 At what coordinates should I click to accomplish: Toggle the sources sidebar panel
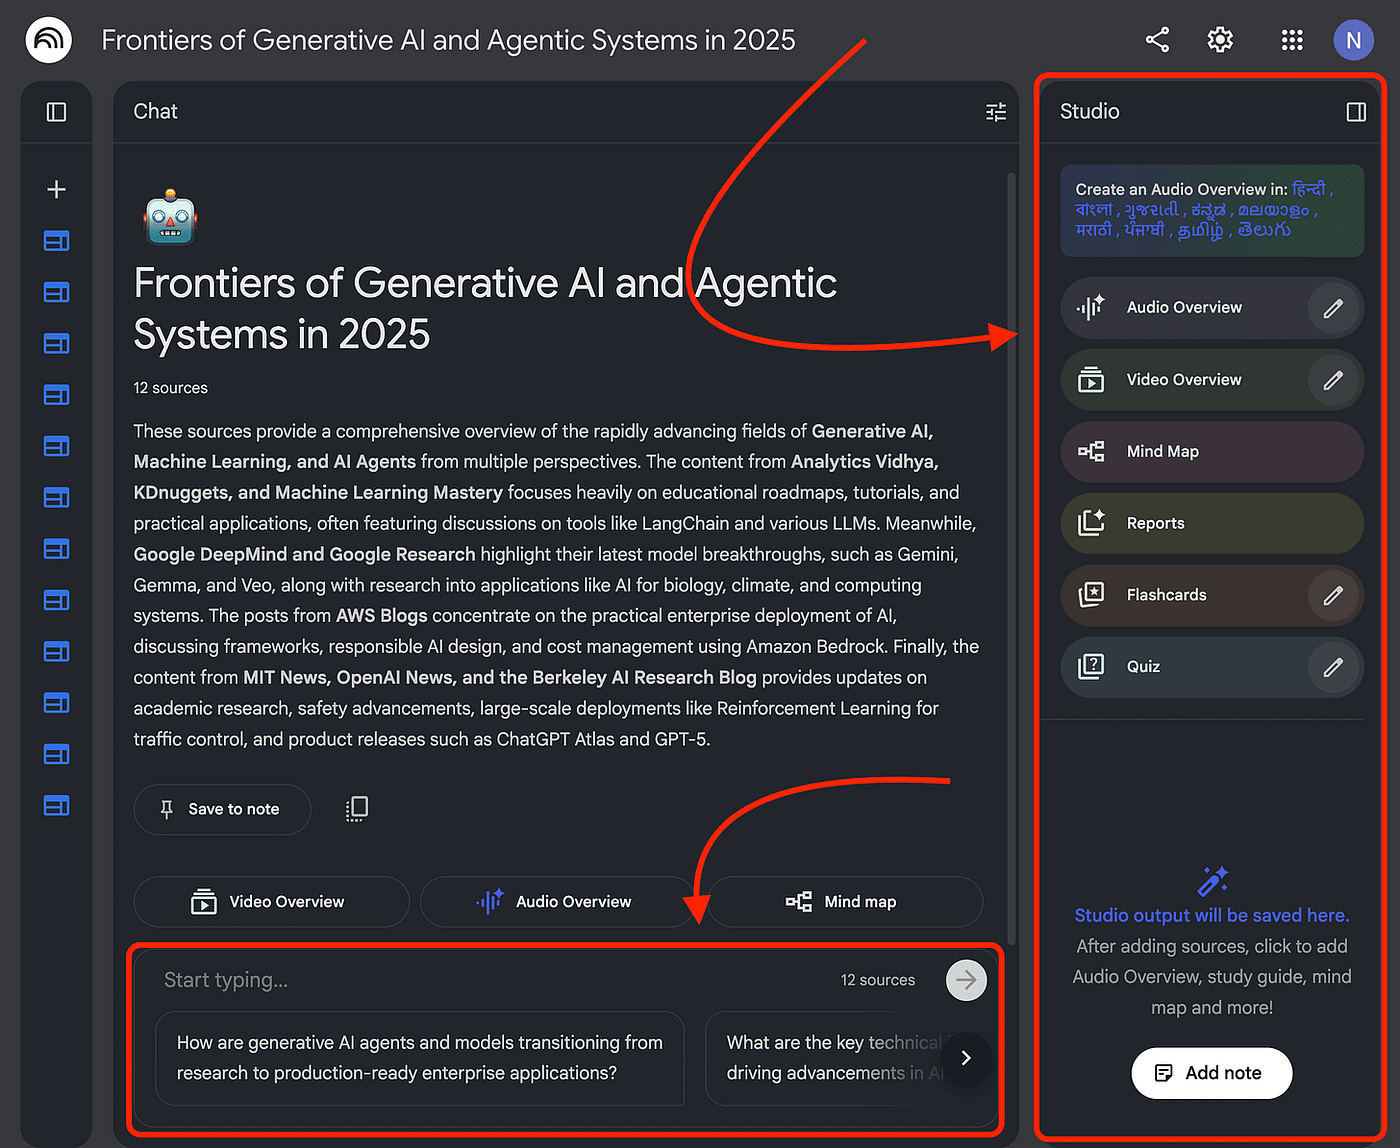coord(57,112)
